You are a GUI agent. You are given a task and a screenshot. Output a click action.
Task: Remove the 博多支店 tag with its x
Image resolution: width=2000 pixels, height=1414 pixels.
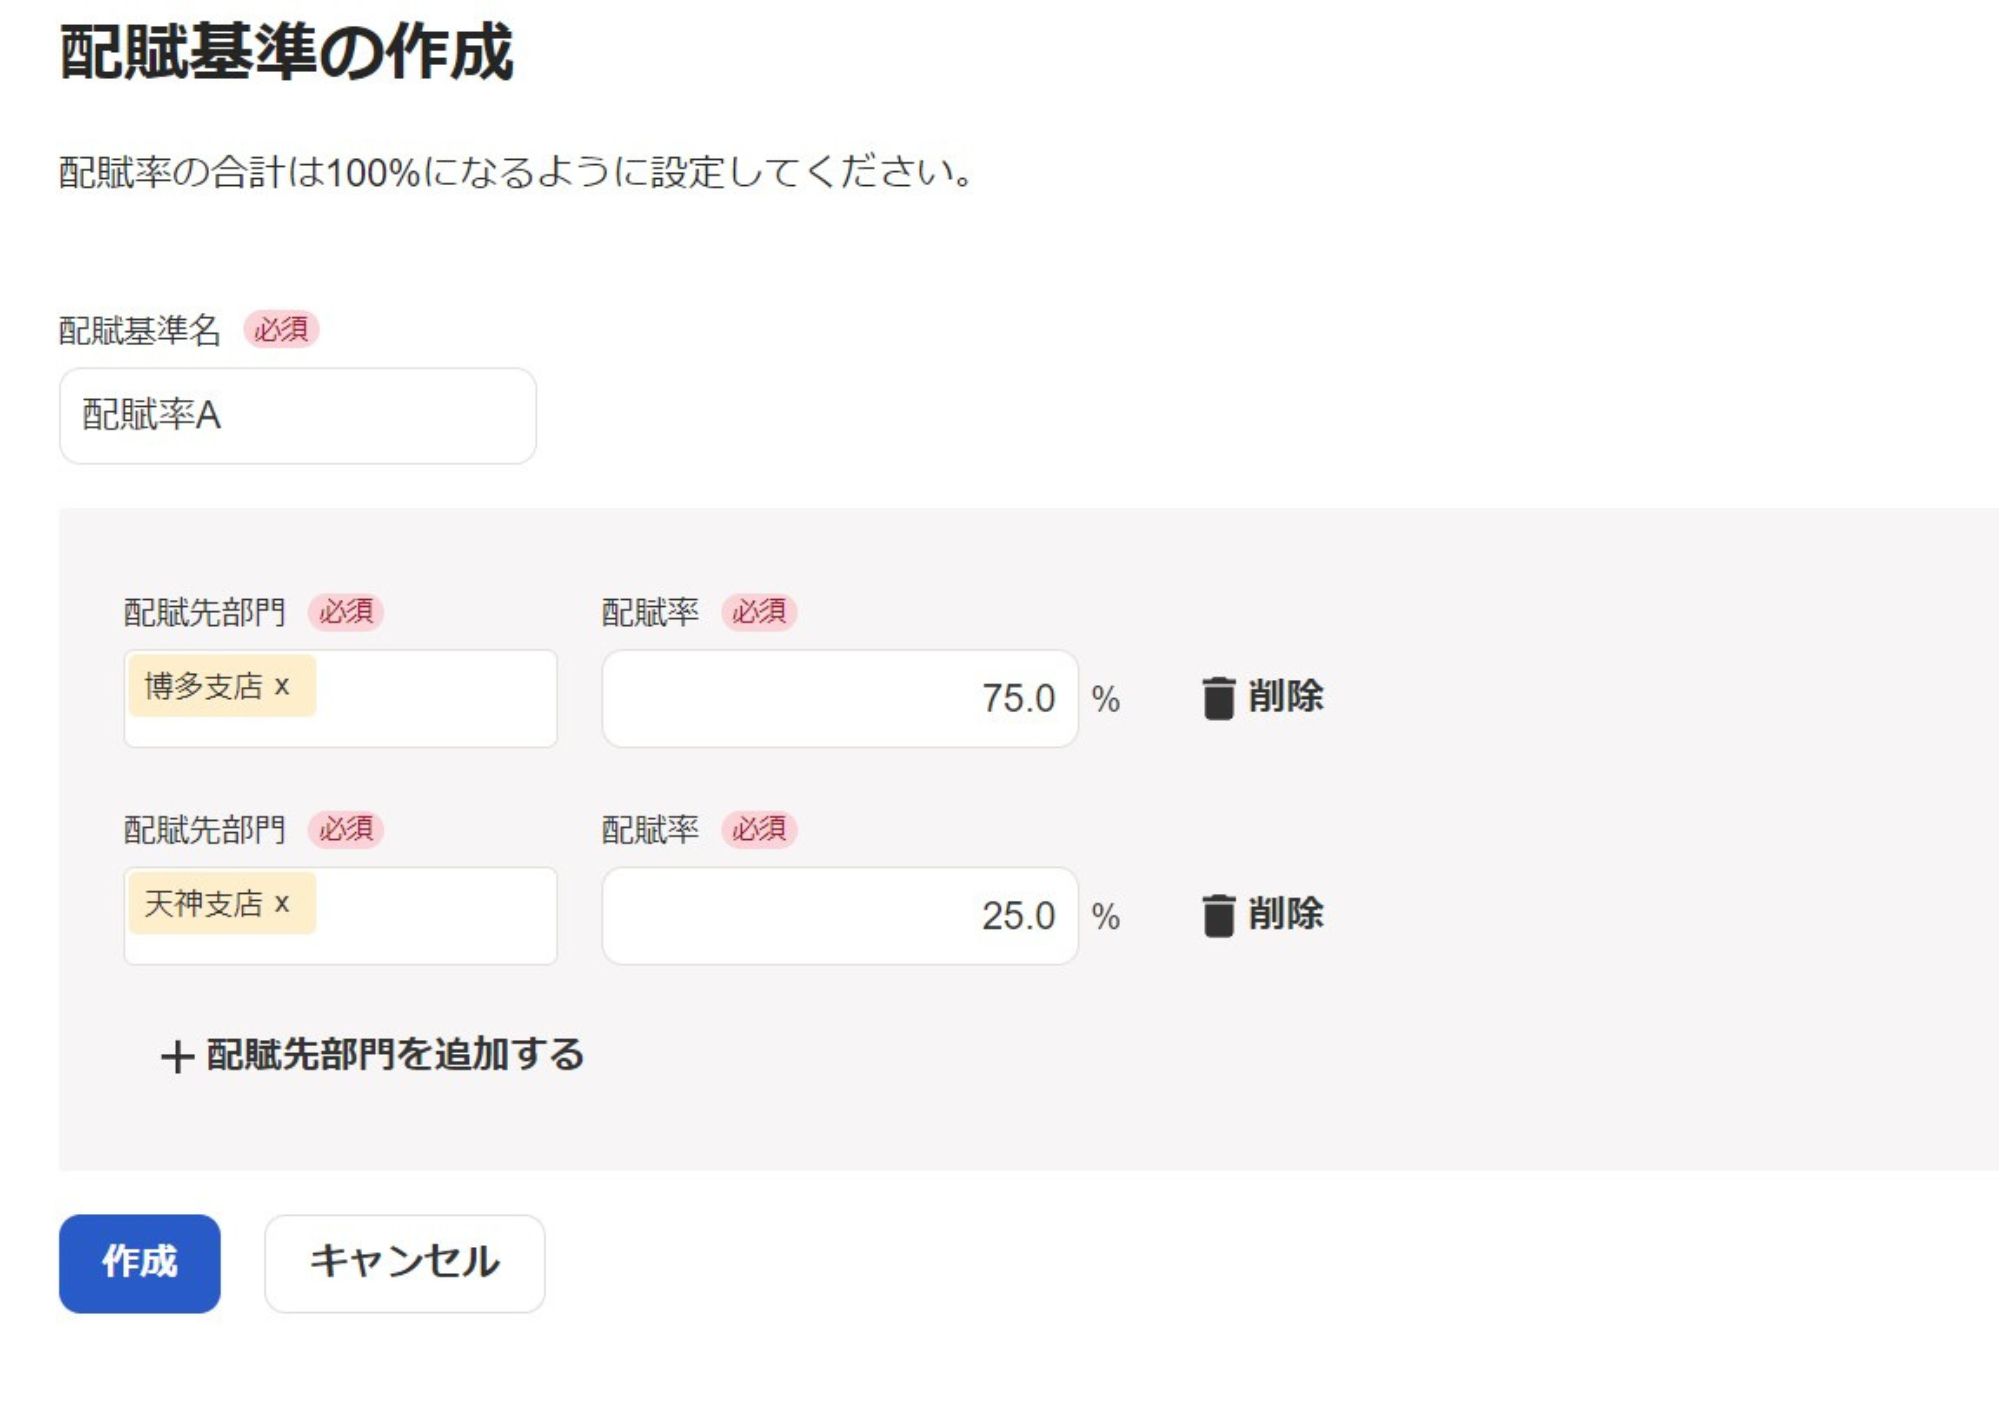coord(282,686)
